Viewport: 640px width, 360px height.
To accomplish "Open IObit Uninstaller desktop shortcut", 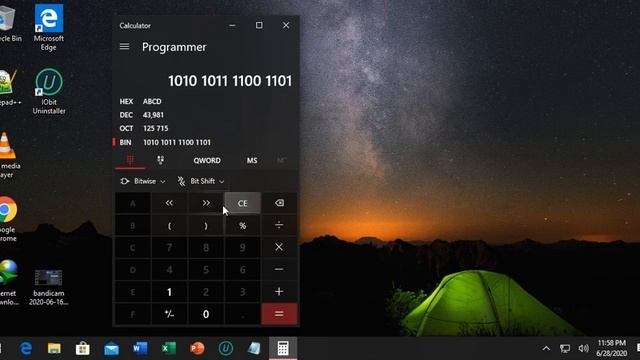I will tap(49, 91).
